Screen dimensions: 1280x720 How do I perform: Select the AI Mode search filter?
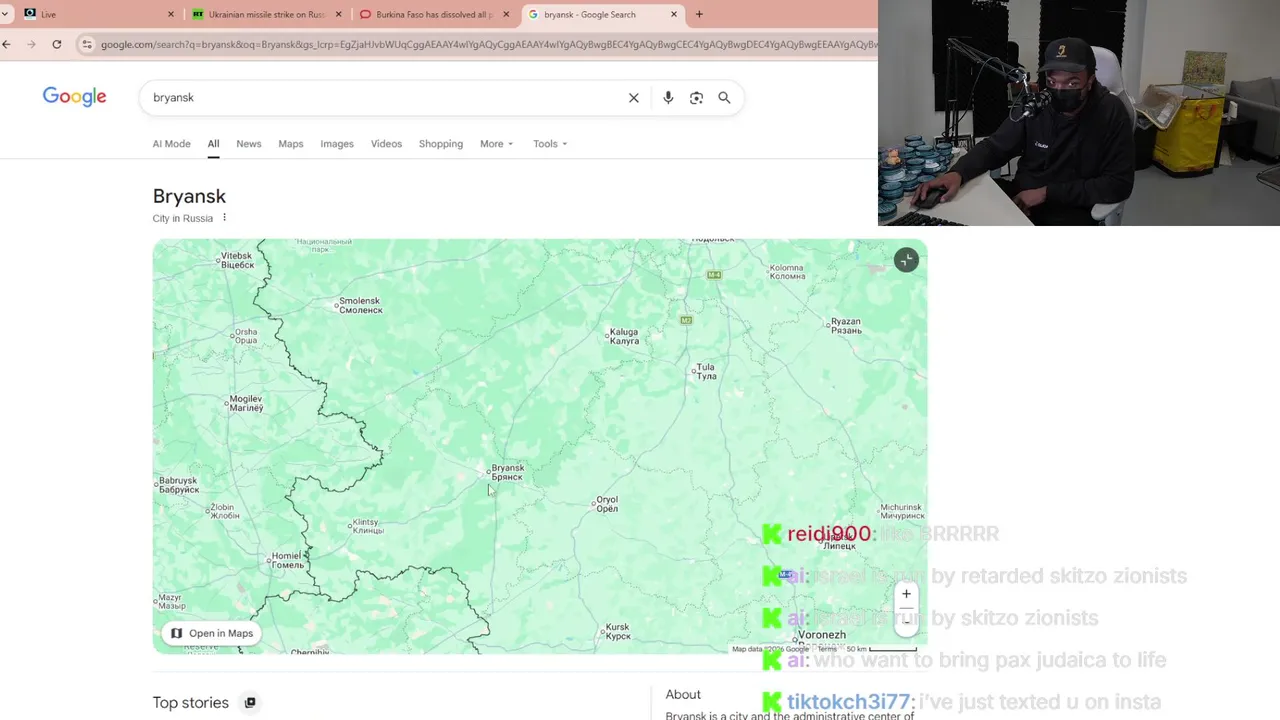point(171,144)
